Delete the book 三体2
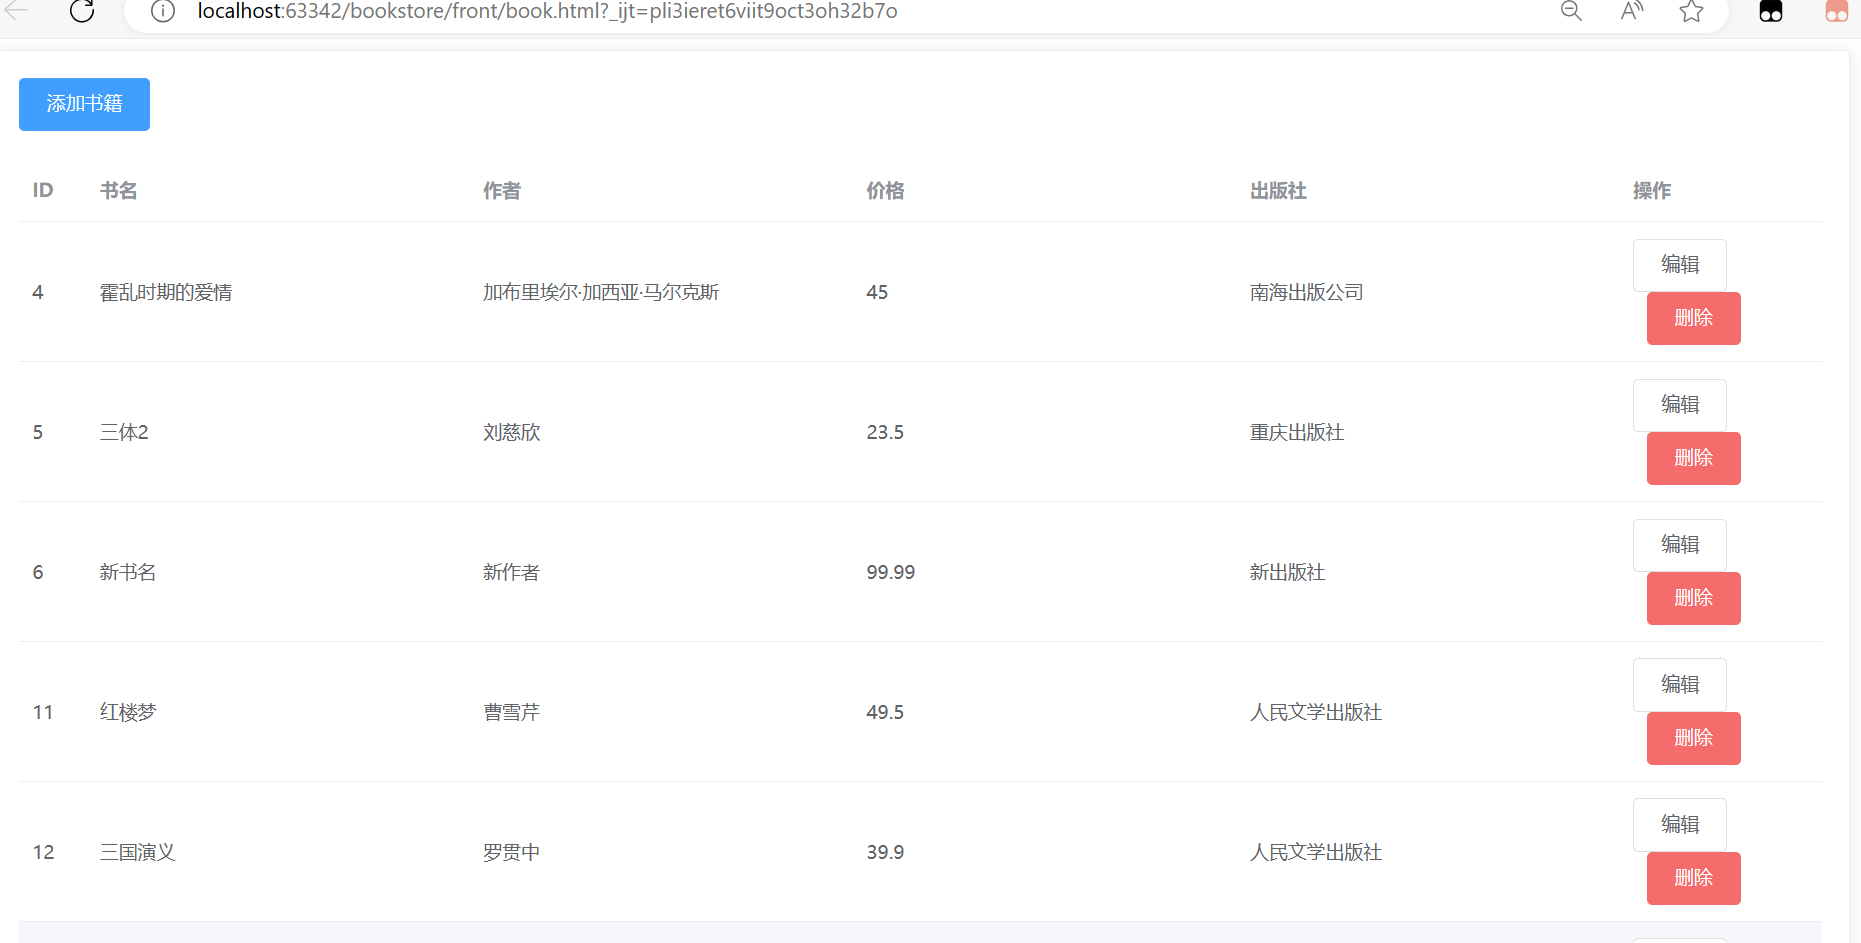 tap(1693, 458)
